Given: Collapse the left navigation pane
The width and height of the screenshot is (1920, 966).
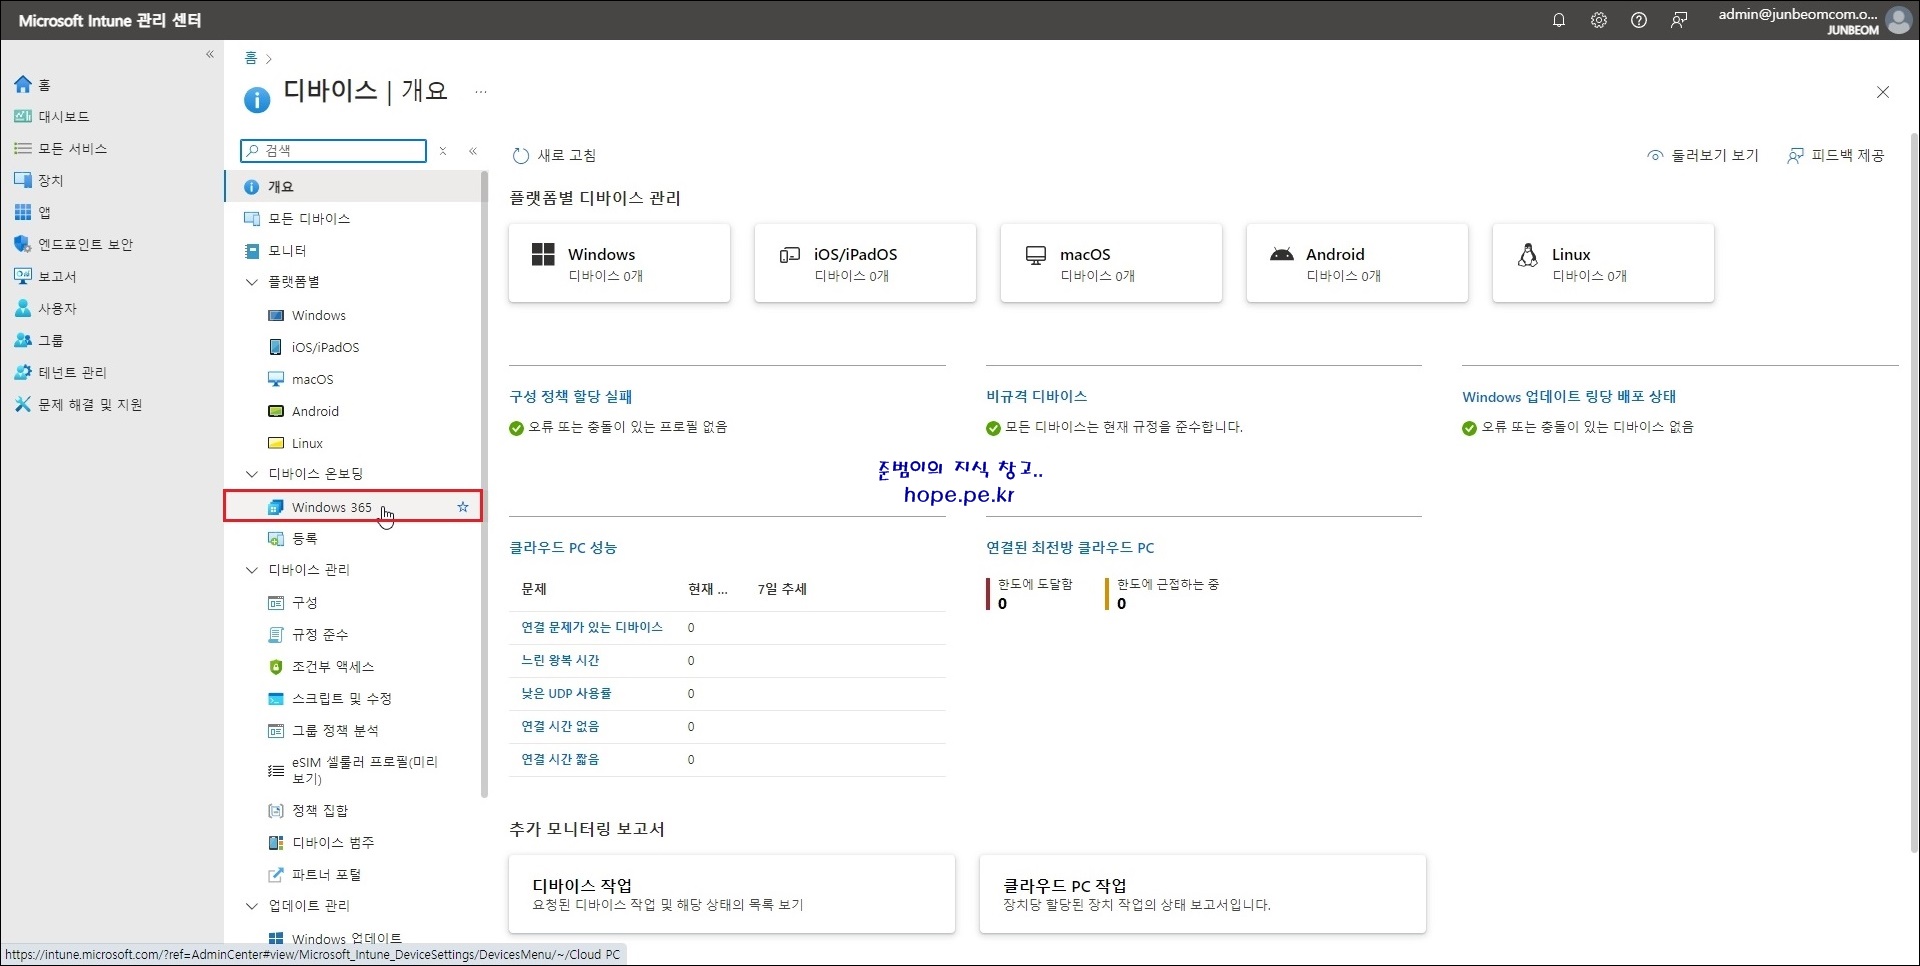Looking at the screenshot, I should [210, 54].
